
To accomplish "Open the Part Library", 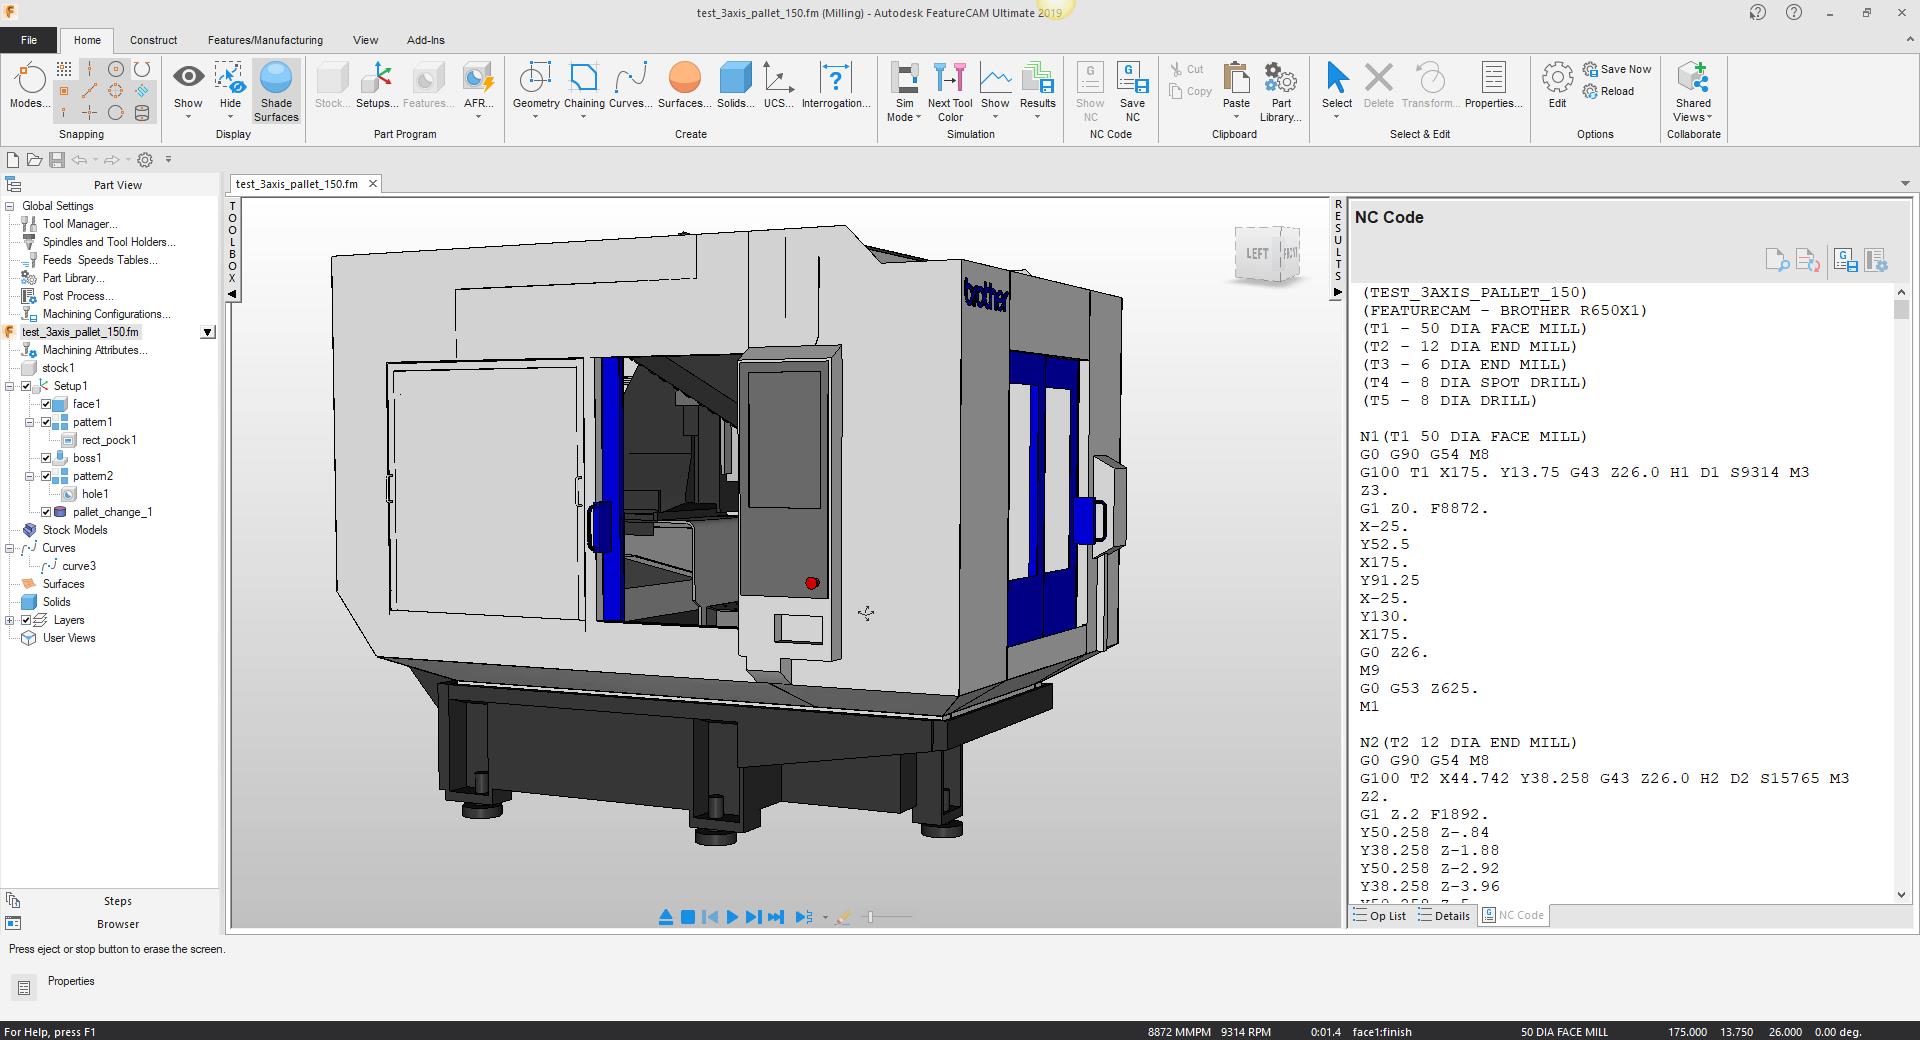I will click(x=1280, y=90).
